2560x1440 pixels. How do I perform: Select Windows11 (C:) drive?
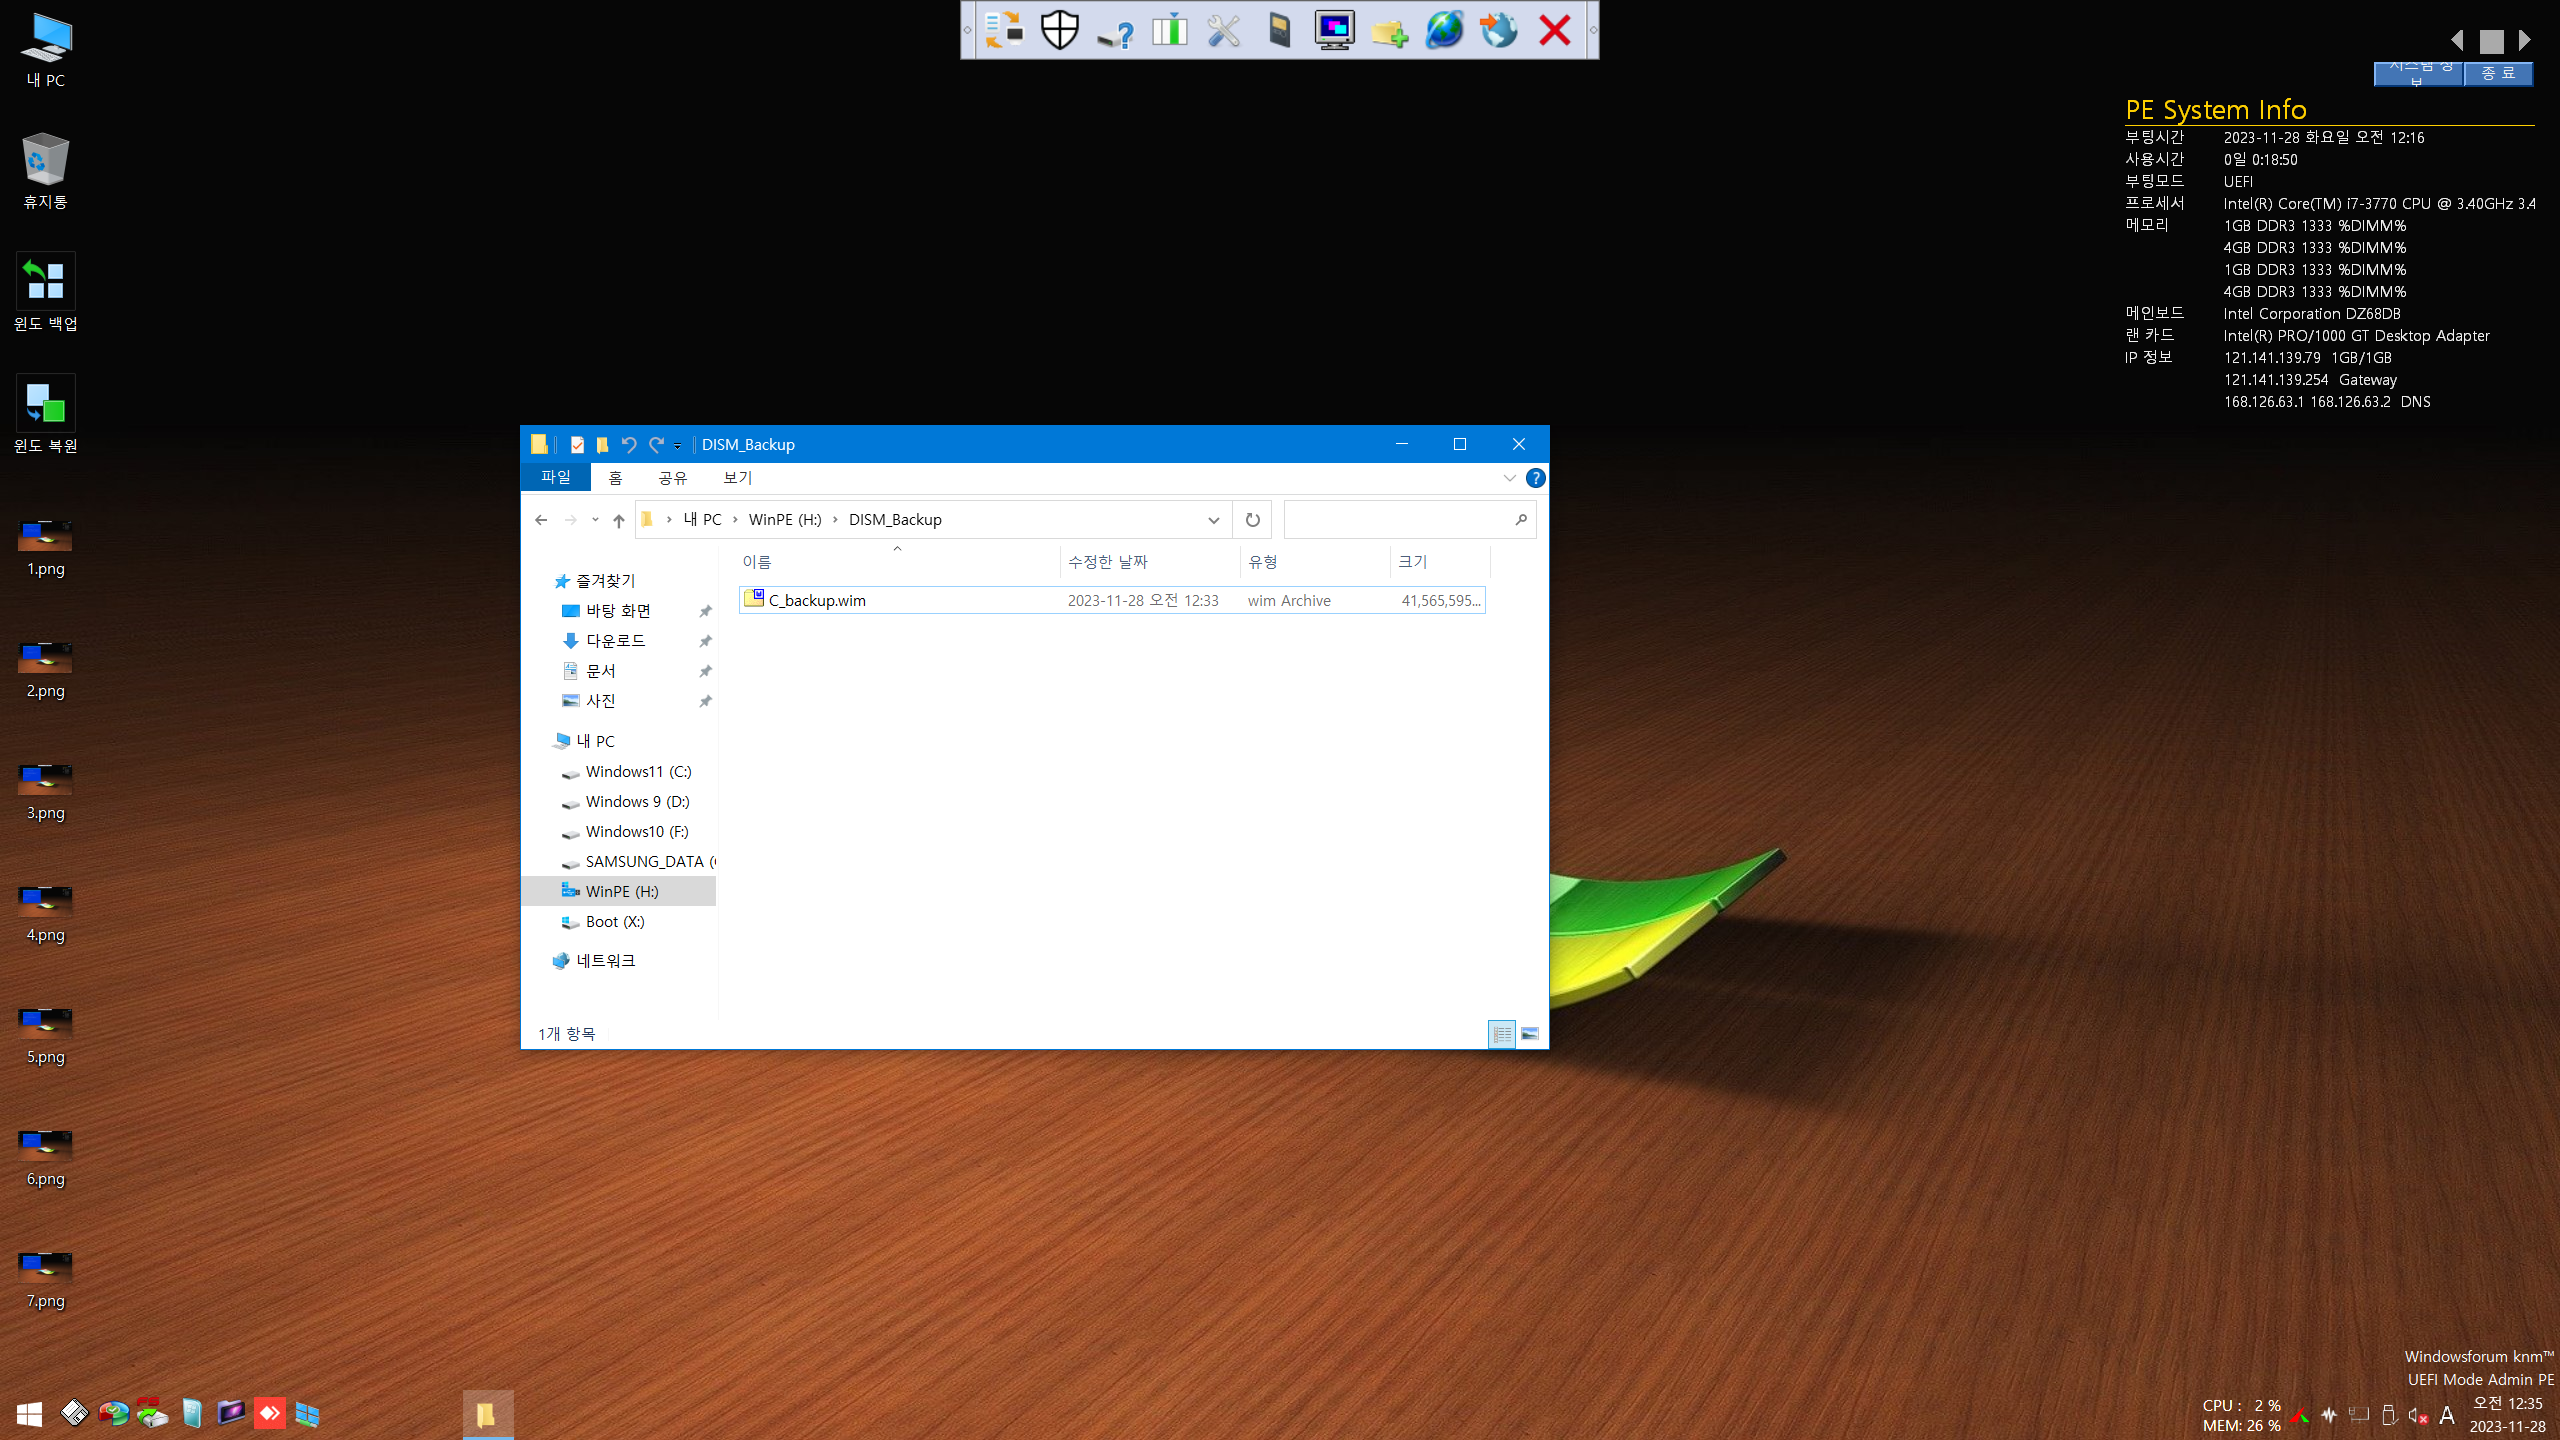[638, 772]
